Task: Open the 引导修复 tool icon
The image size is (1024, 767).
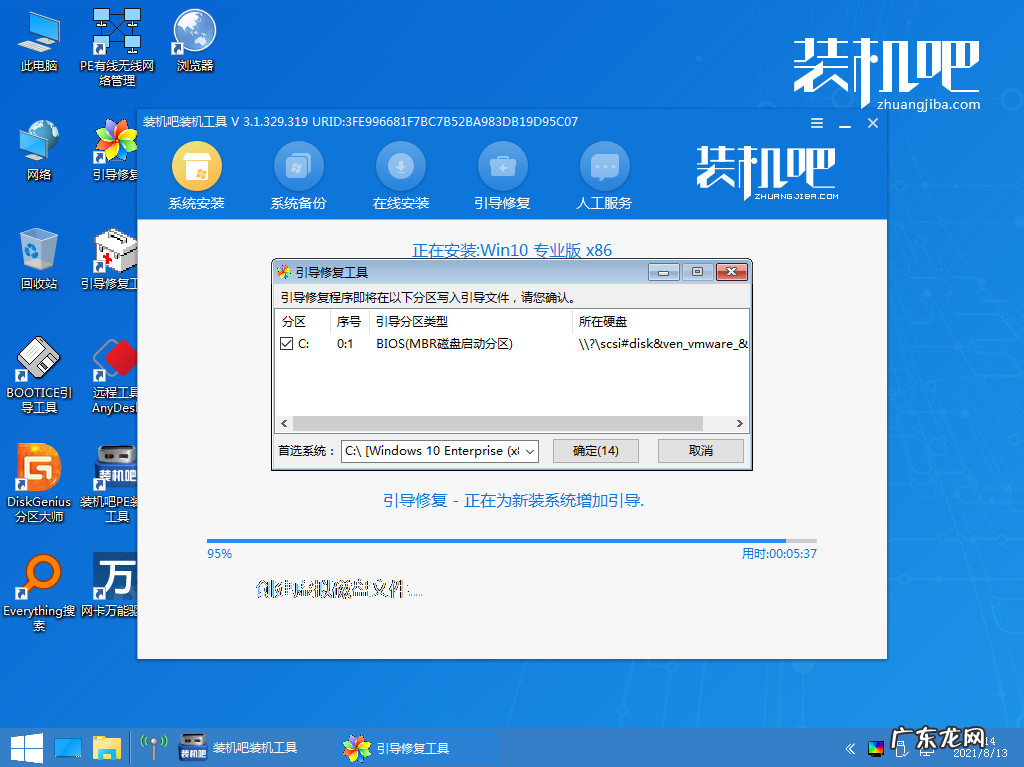Action: (502, 168)
